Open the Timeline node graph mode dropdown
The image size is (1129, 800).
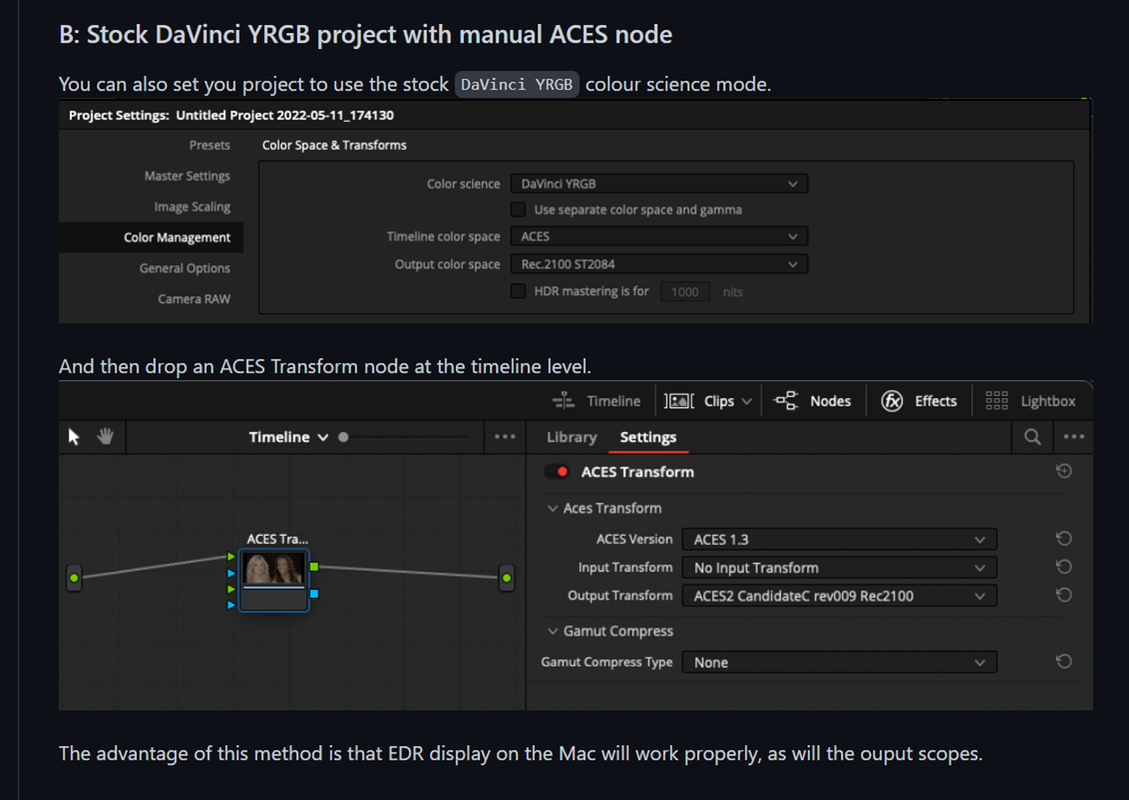[x=288, y=437]
